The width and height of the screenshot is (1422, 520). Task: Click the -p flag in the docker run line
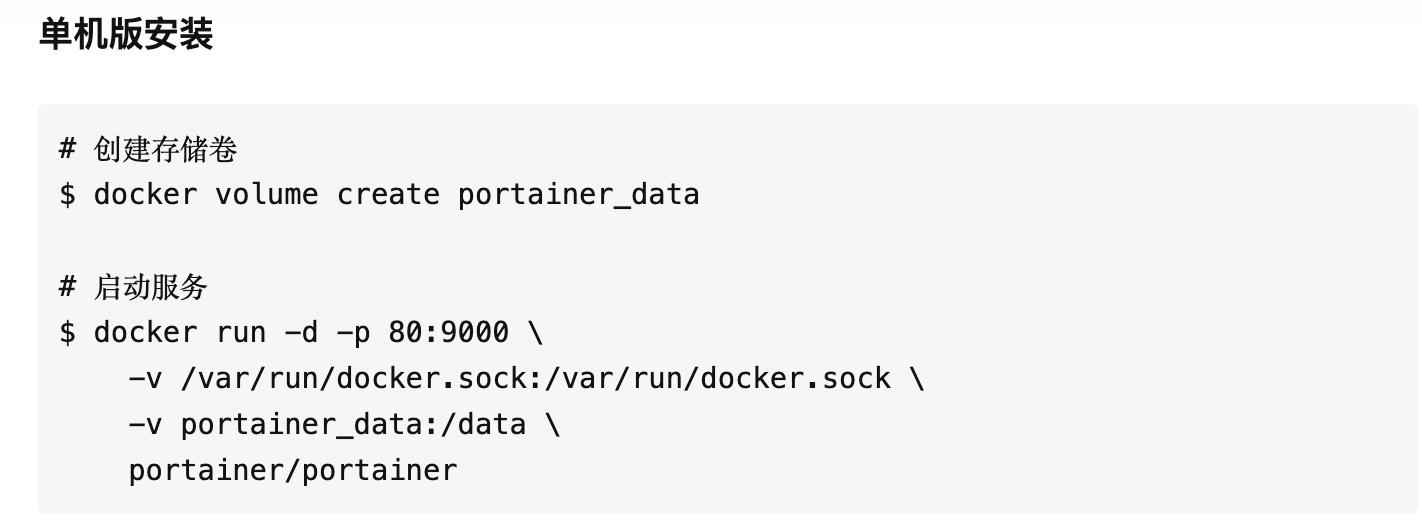coord(354,334)
